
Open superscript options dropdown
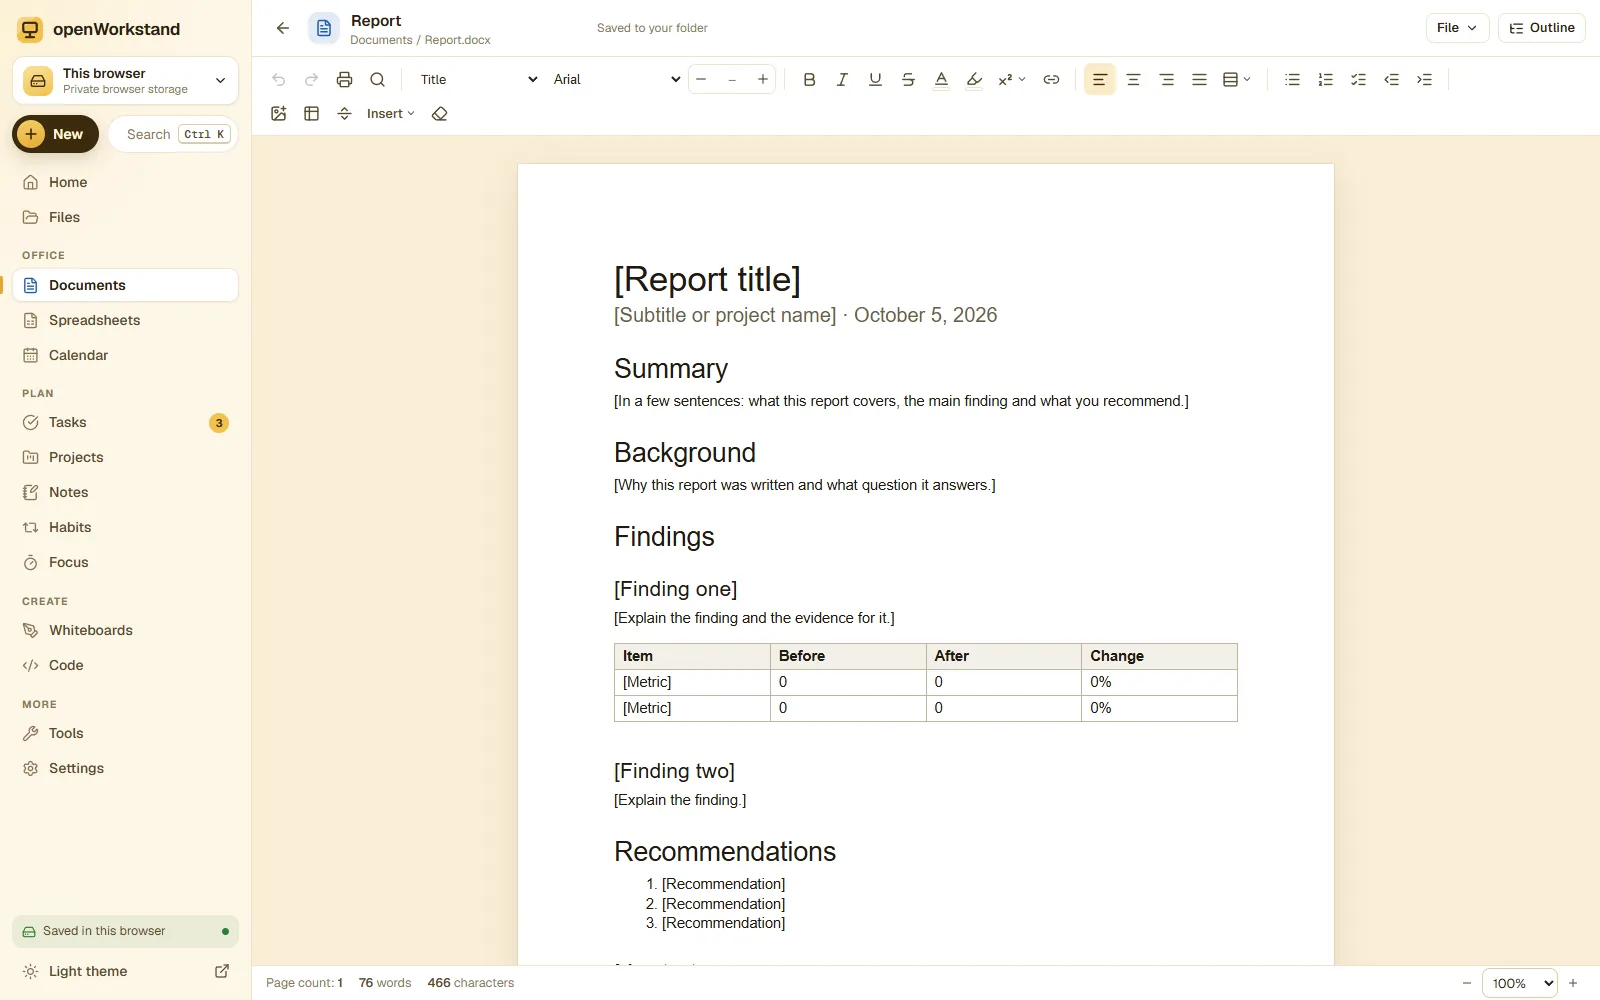(1011, 80)
